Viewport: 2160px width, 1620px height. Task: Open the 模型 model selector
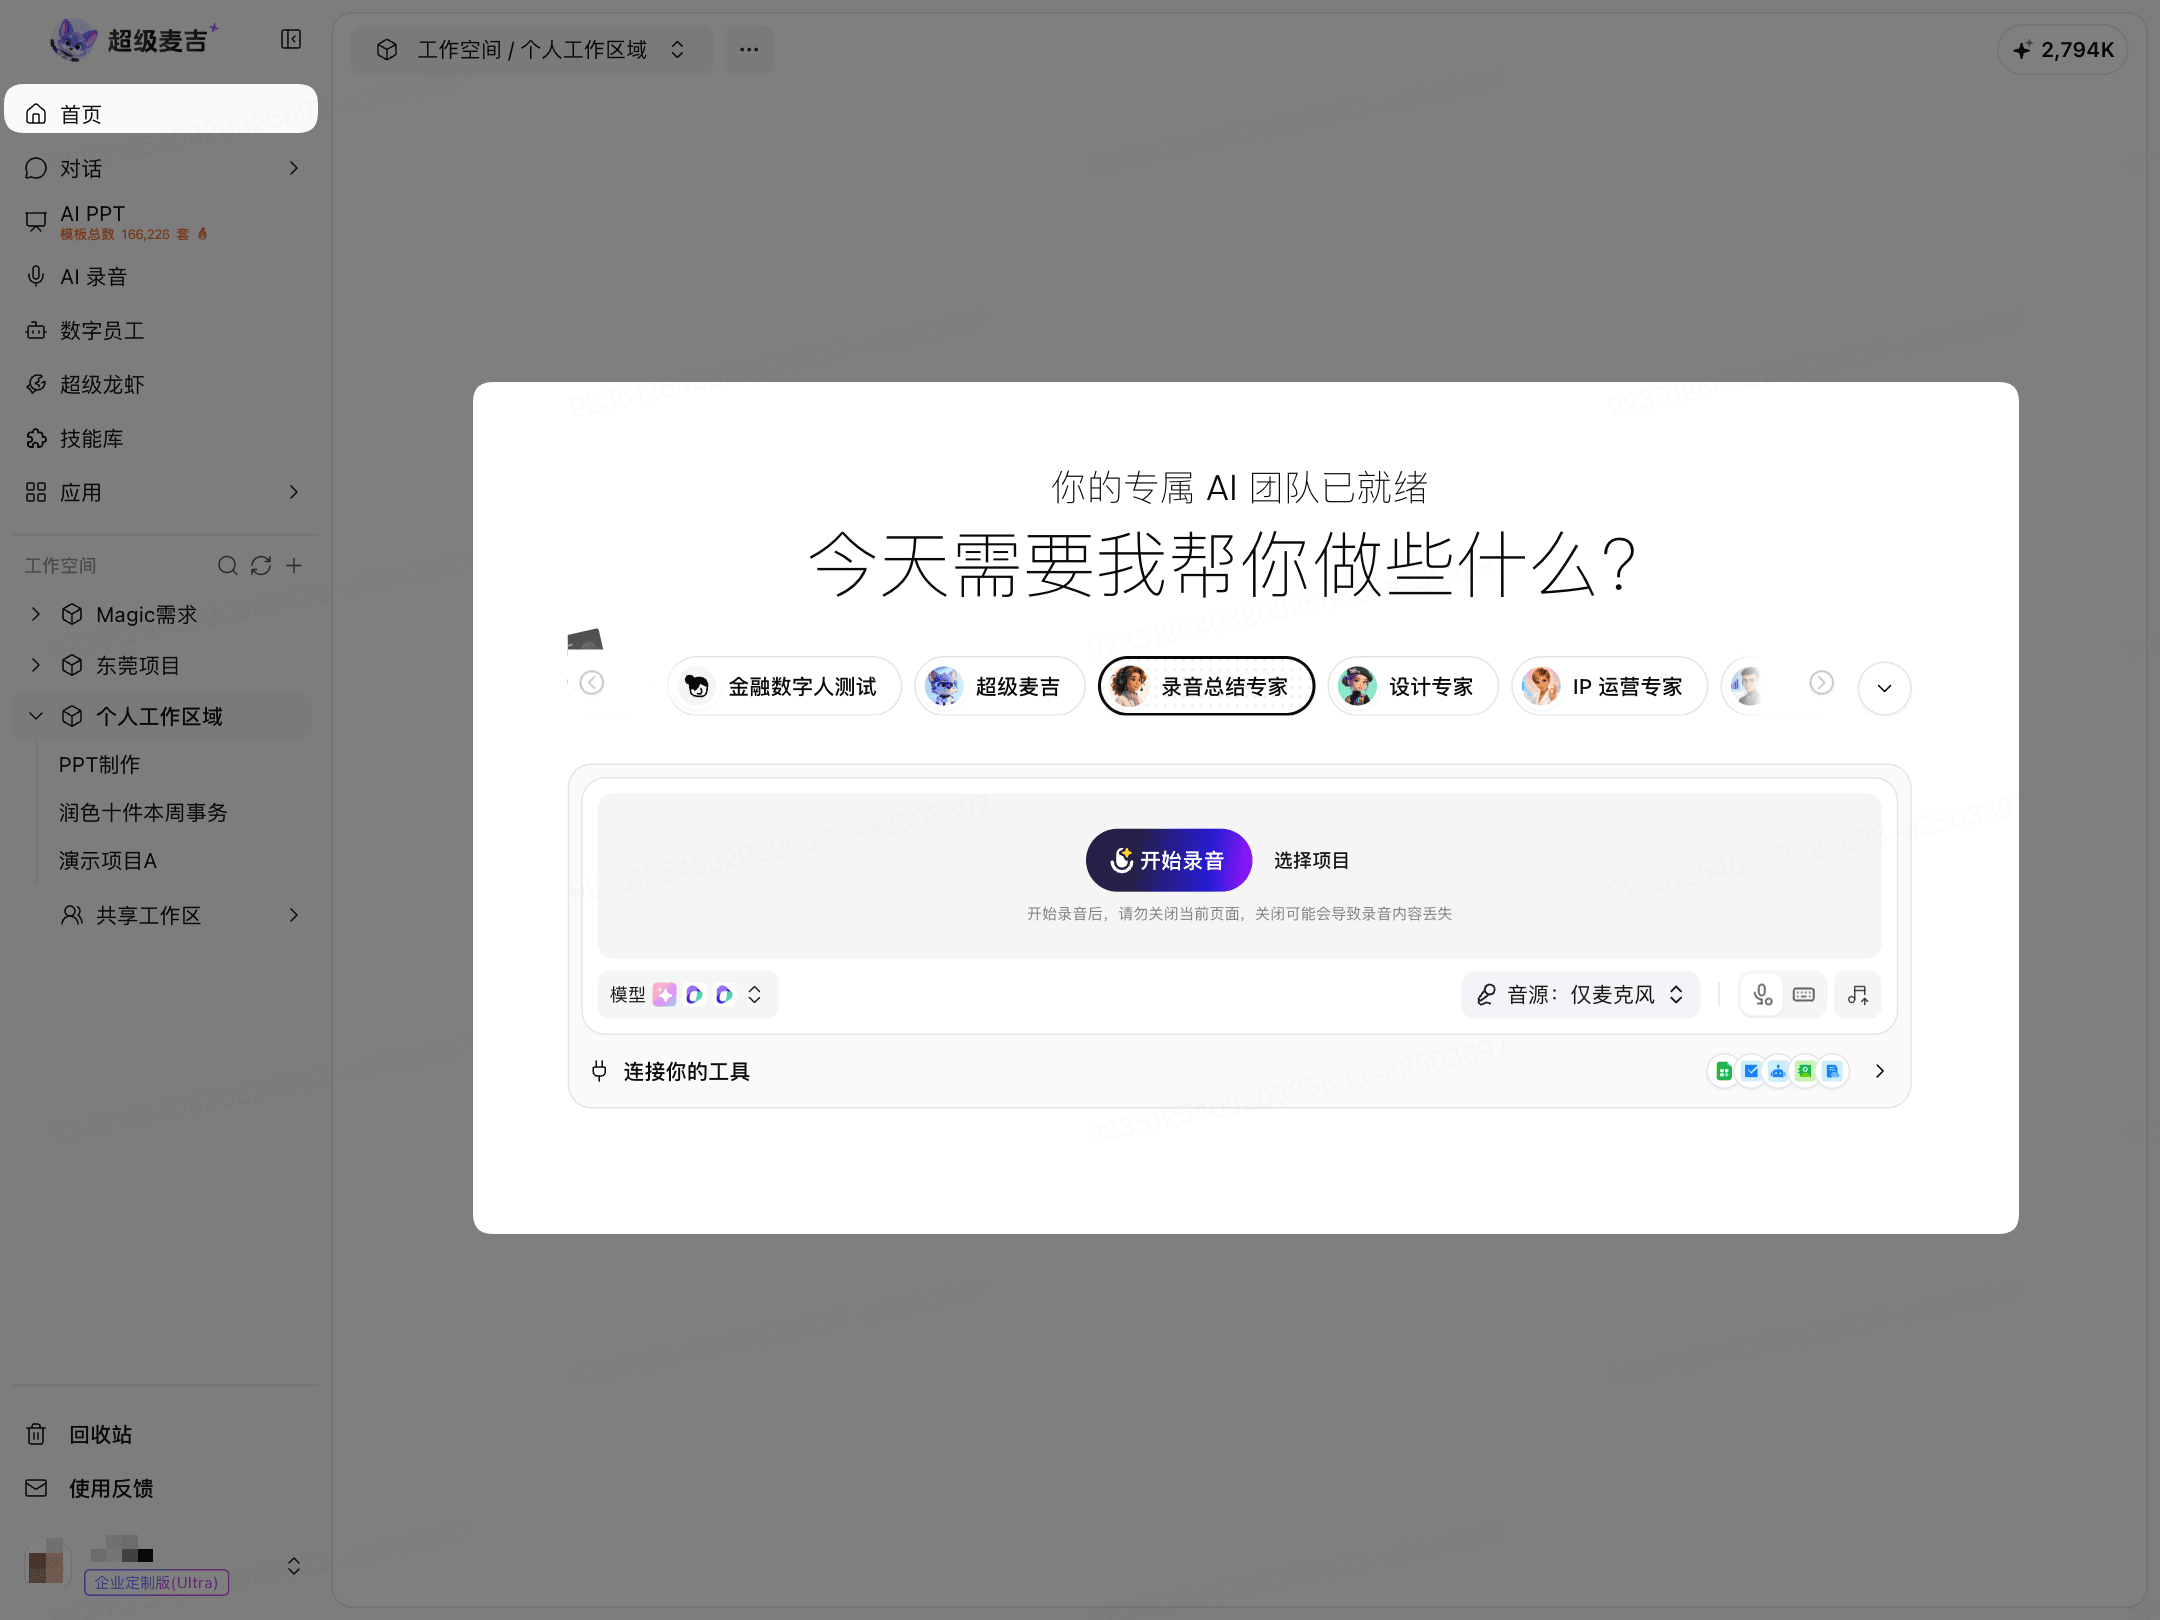688,995
